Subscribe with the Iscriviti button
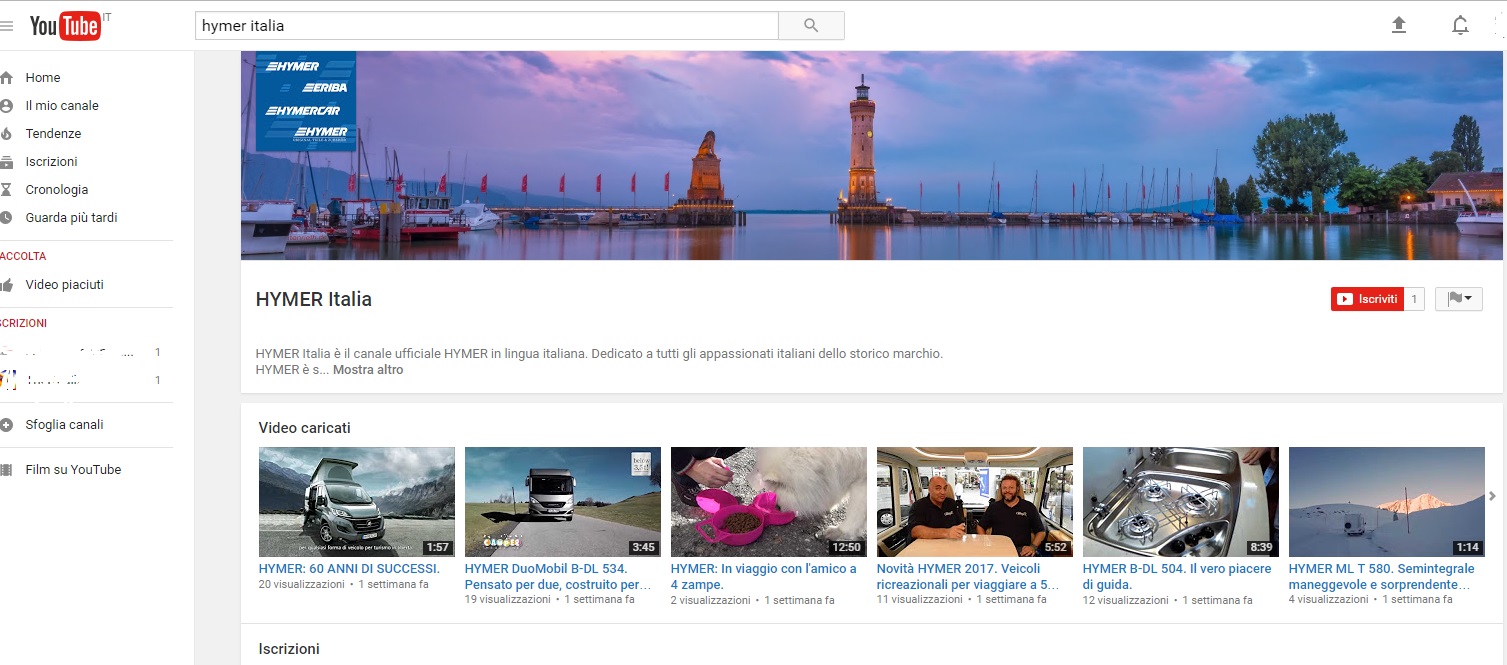 pos(1367,299)
